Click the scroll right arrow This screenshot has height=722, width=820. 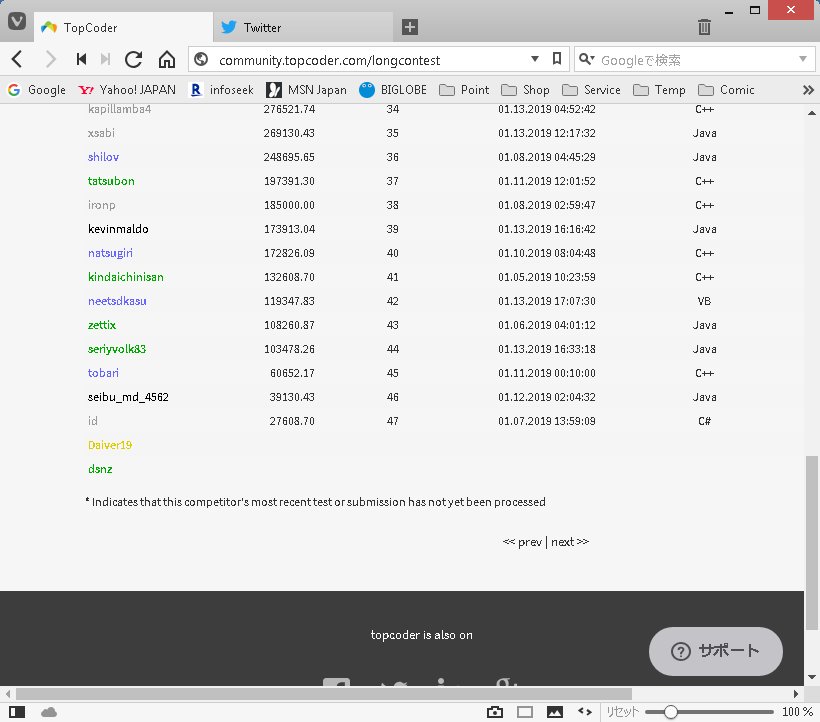coord(795,694)
